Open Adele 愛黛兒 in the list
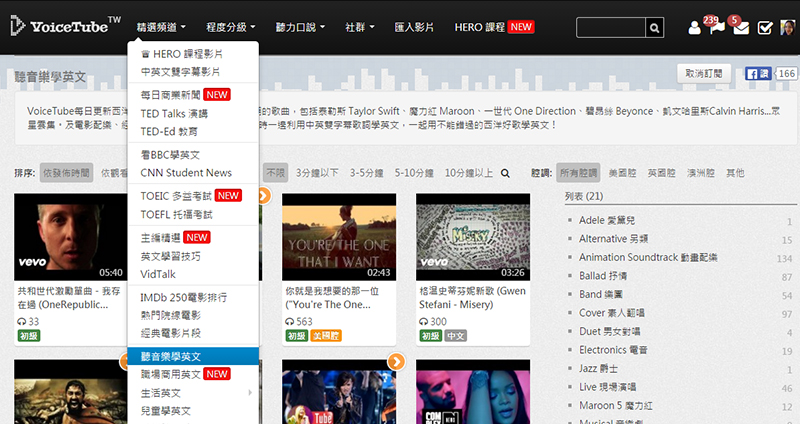This screenshot has width=800, height=424. [x=614, y=219]
